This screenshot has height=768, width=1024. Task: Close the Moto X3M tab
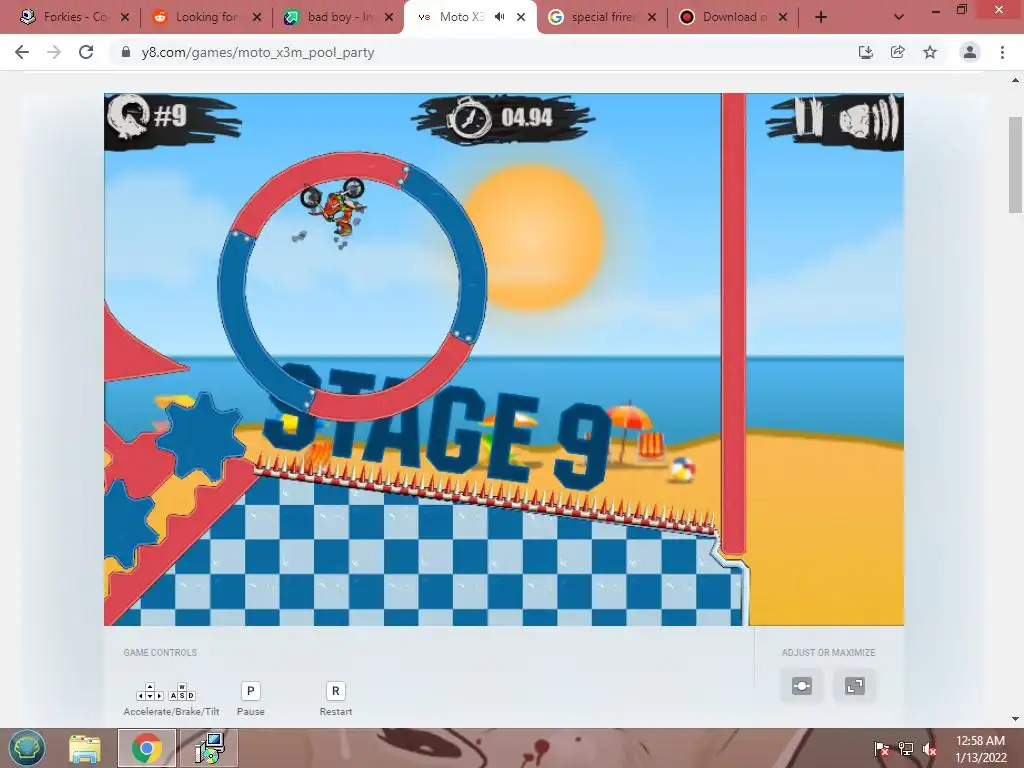[x=520, y=17]
